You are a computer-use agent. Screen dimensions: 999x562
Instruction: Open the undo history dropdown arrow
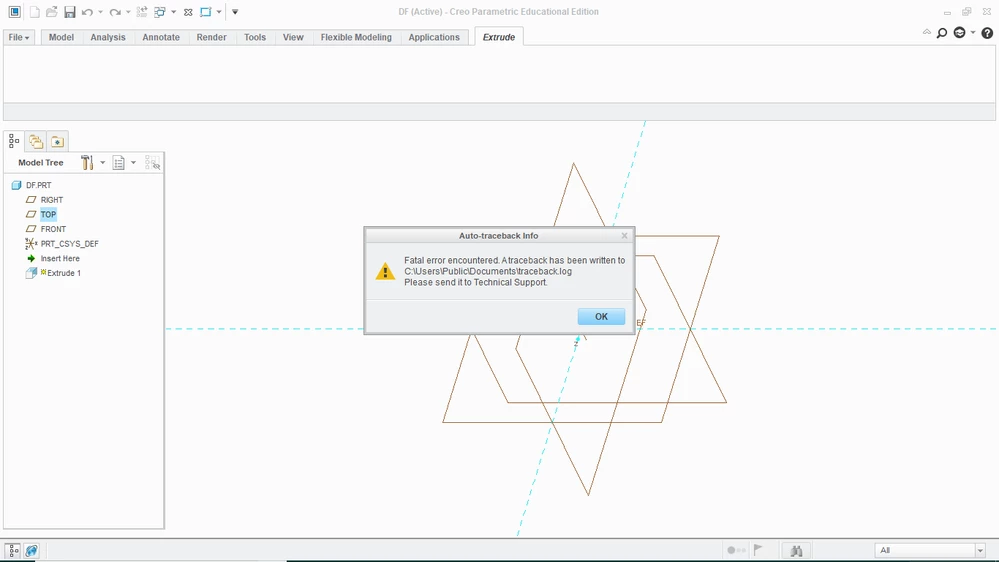click(x=101, y=11)
